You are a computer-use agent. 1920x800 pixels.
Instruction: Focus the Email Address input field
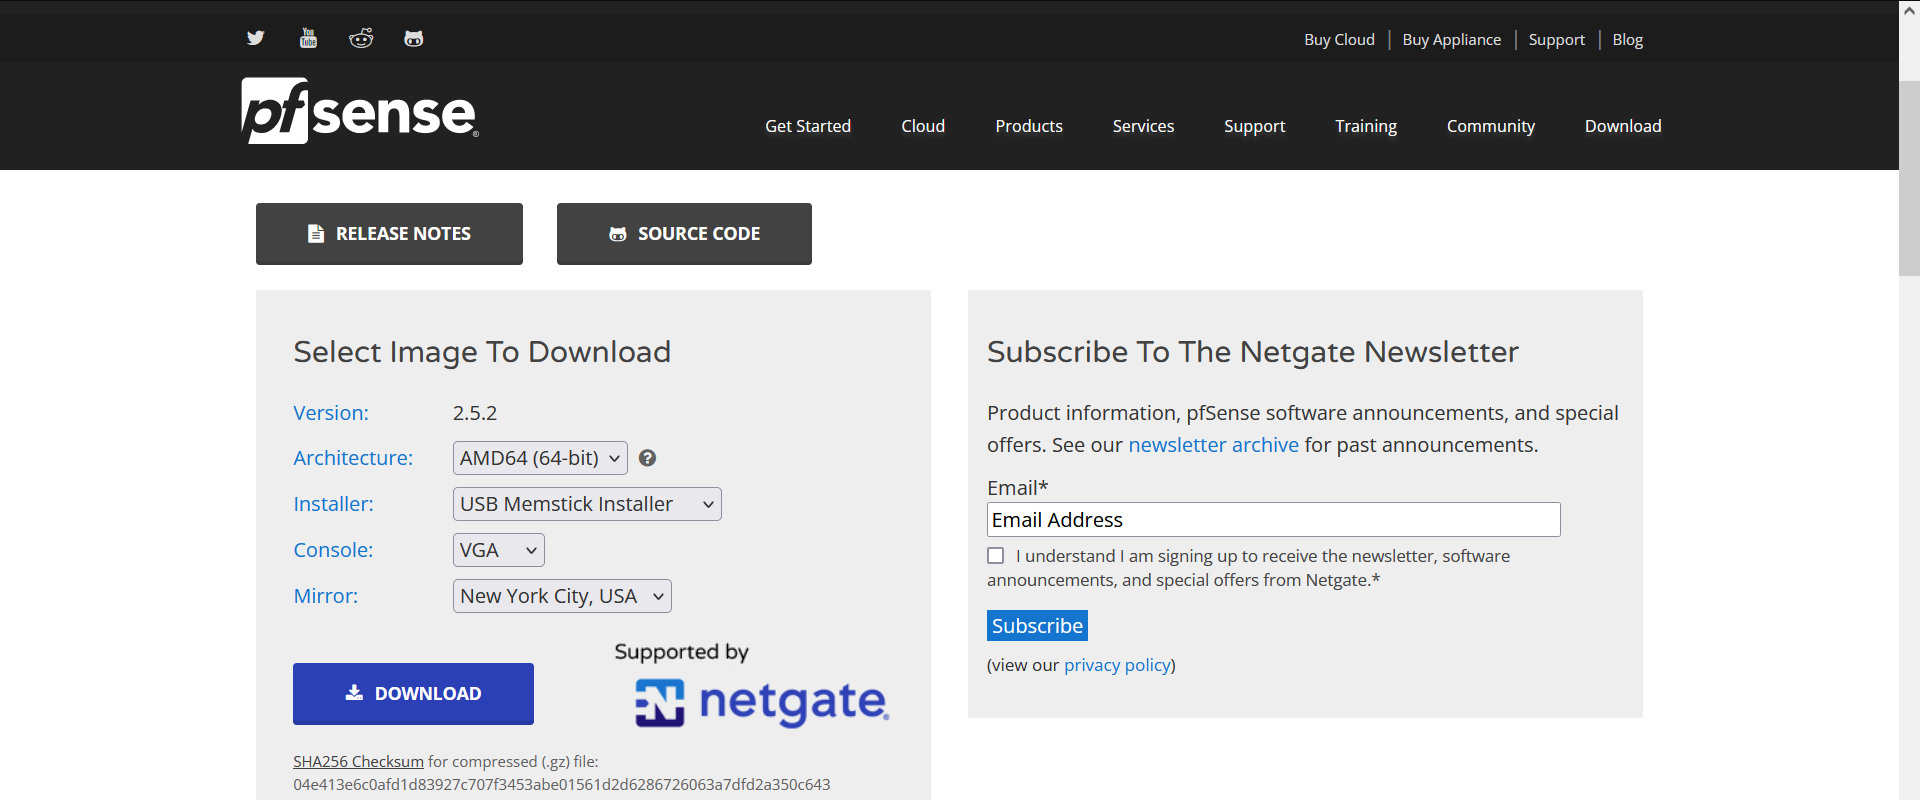1273,520
